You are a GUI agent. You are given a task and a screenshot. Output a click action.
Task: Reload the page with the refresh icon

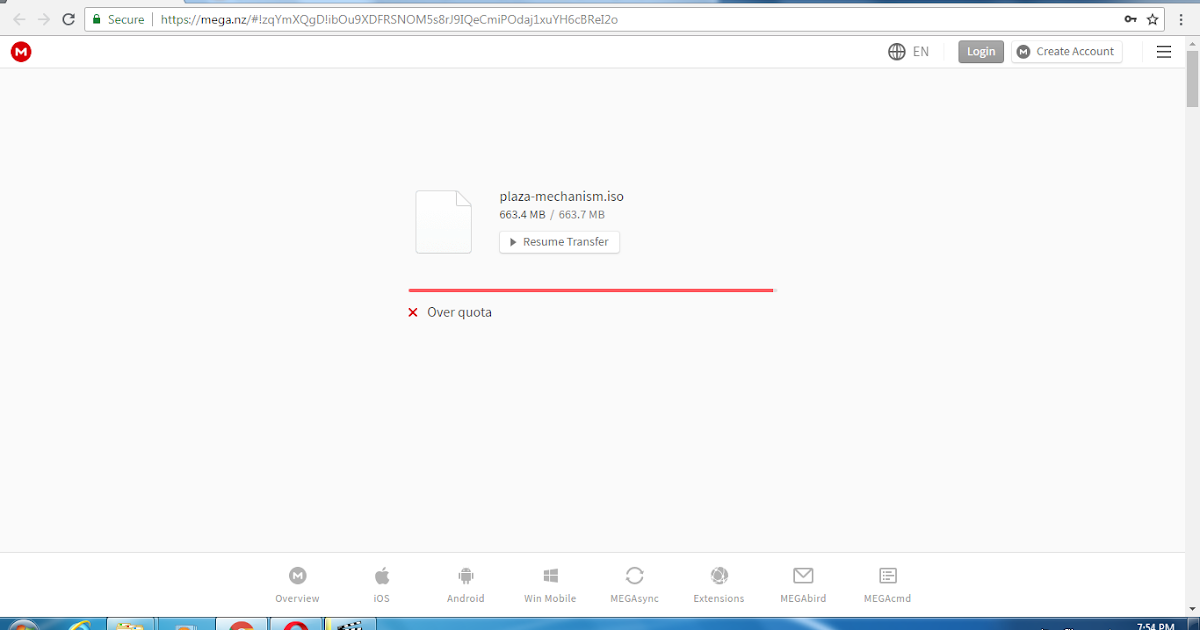(x=68, y=19)
